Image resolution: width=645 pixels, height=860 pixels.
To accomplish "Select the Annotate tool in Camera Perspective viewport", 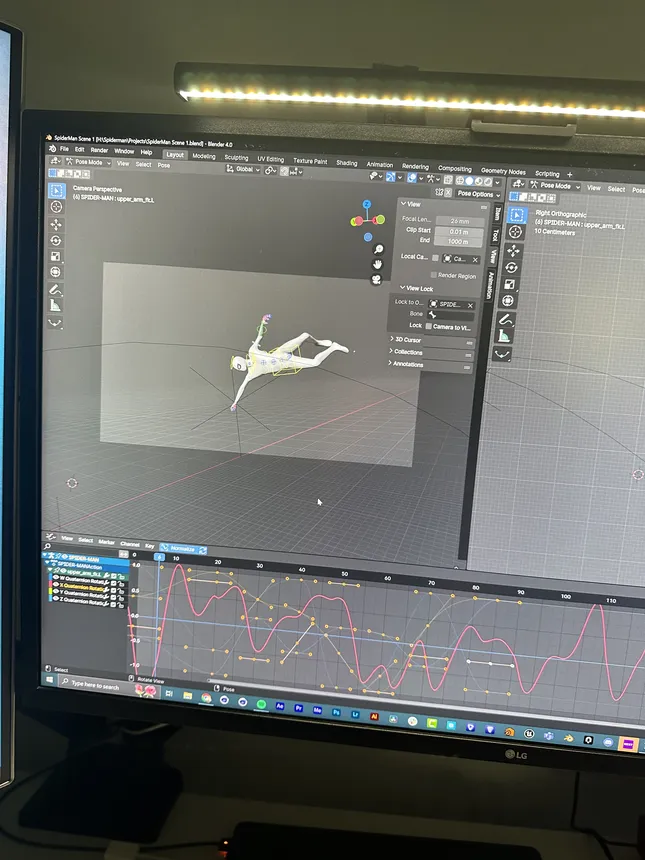I will (x=55, y=290).
